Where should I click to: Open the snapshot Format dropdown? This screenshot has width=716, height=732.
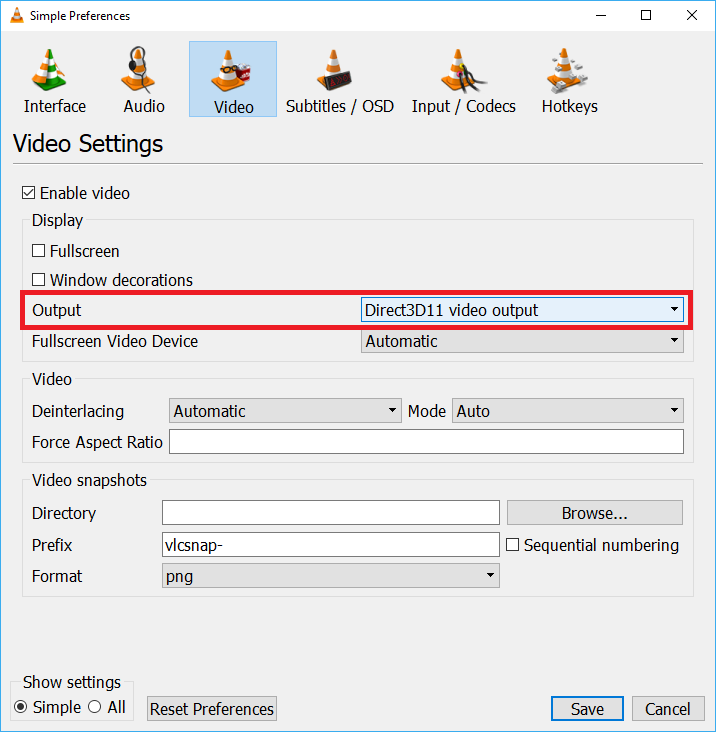click(330, 576)
